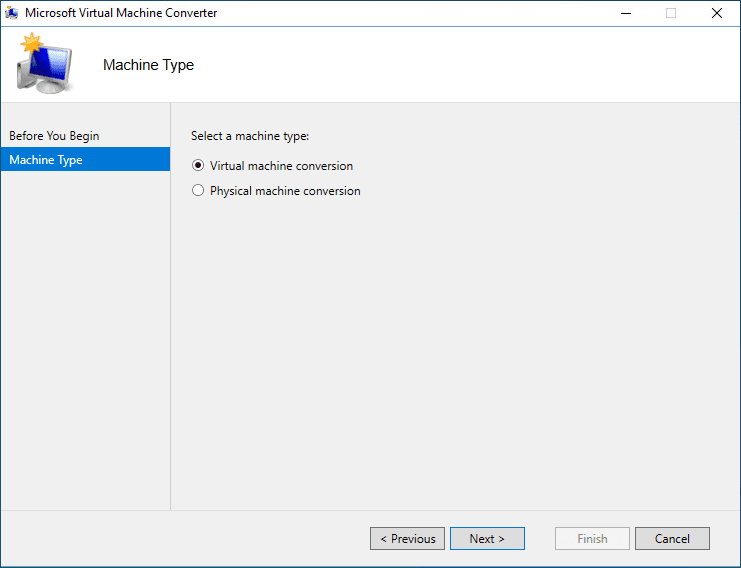Click the disabled maximize button
741x568 pixels.
tap(671, 13)
